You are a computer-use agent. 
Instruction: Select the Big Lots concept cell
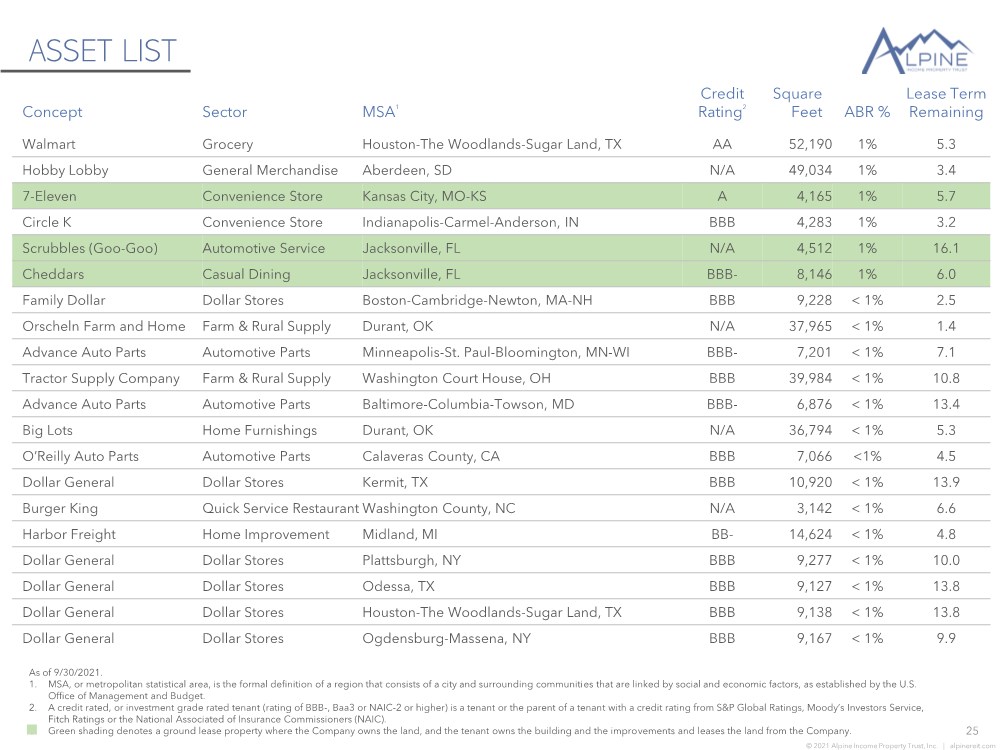tap(47, 430)
